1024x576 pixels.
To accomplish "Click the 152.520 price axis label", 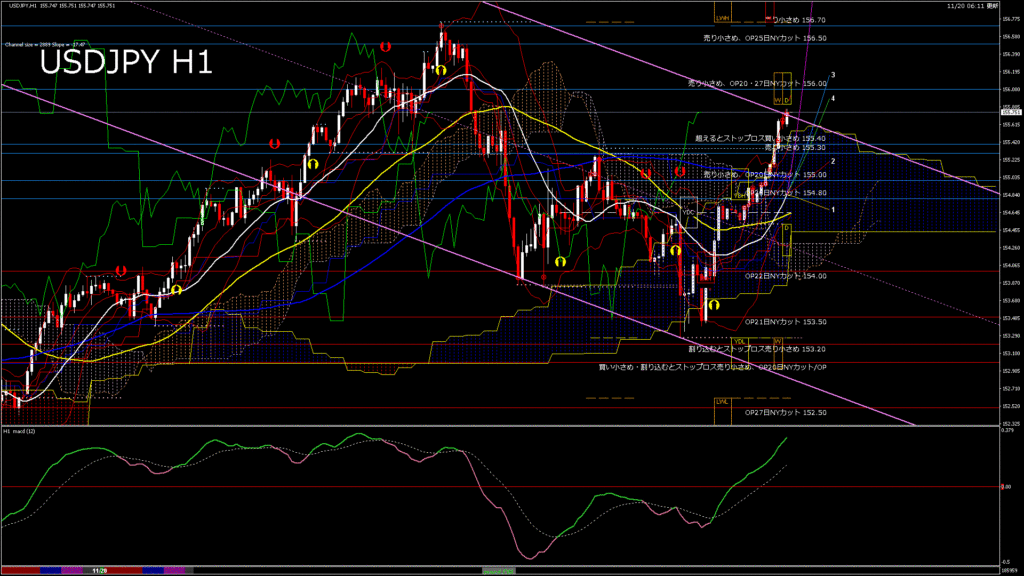I will [x=1010, y=406].
